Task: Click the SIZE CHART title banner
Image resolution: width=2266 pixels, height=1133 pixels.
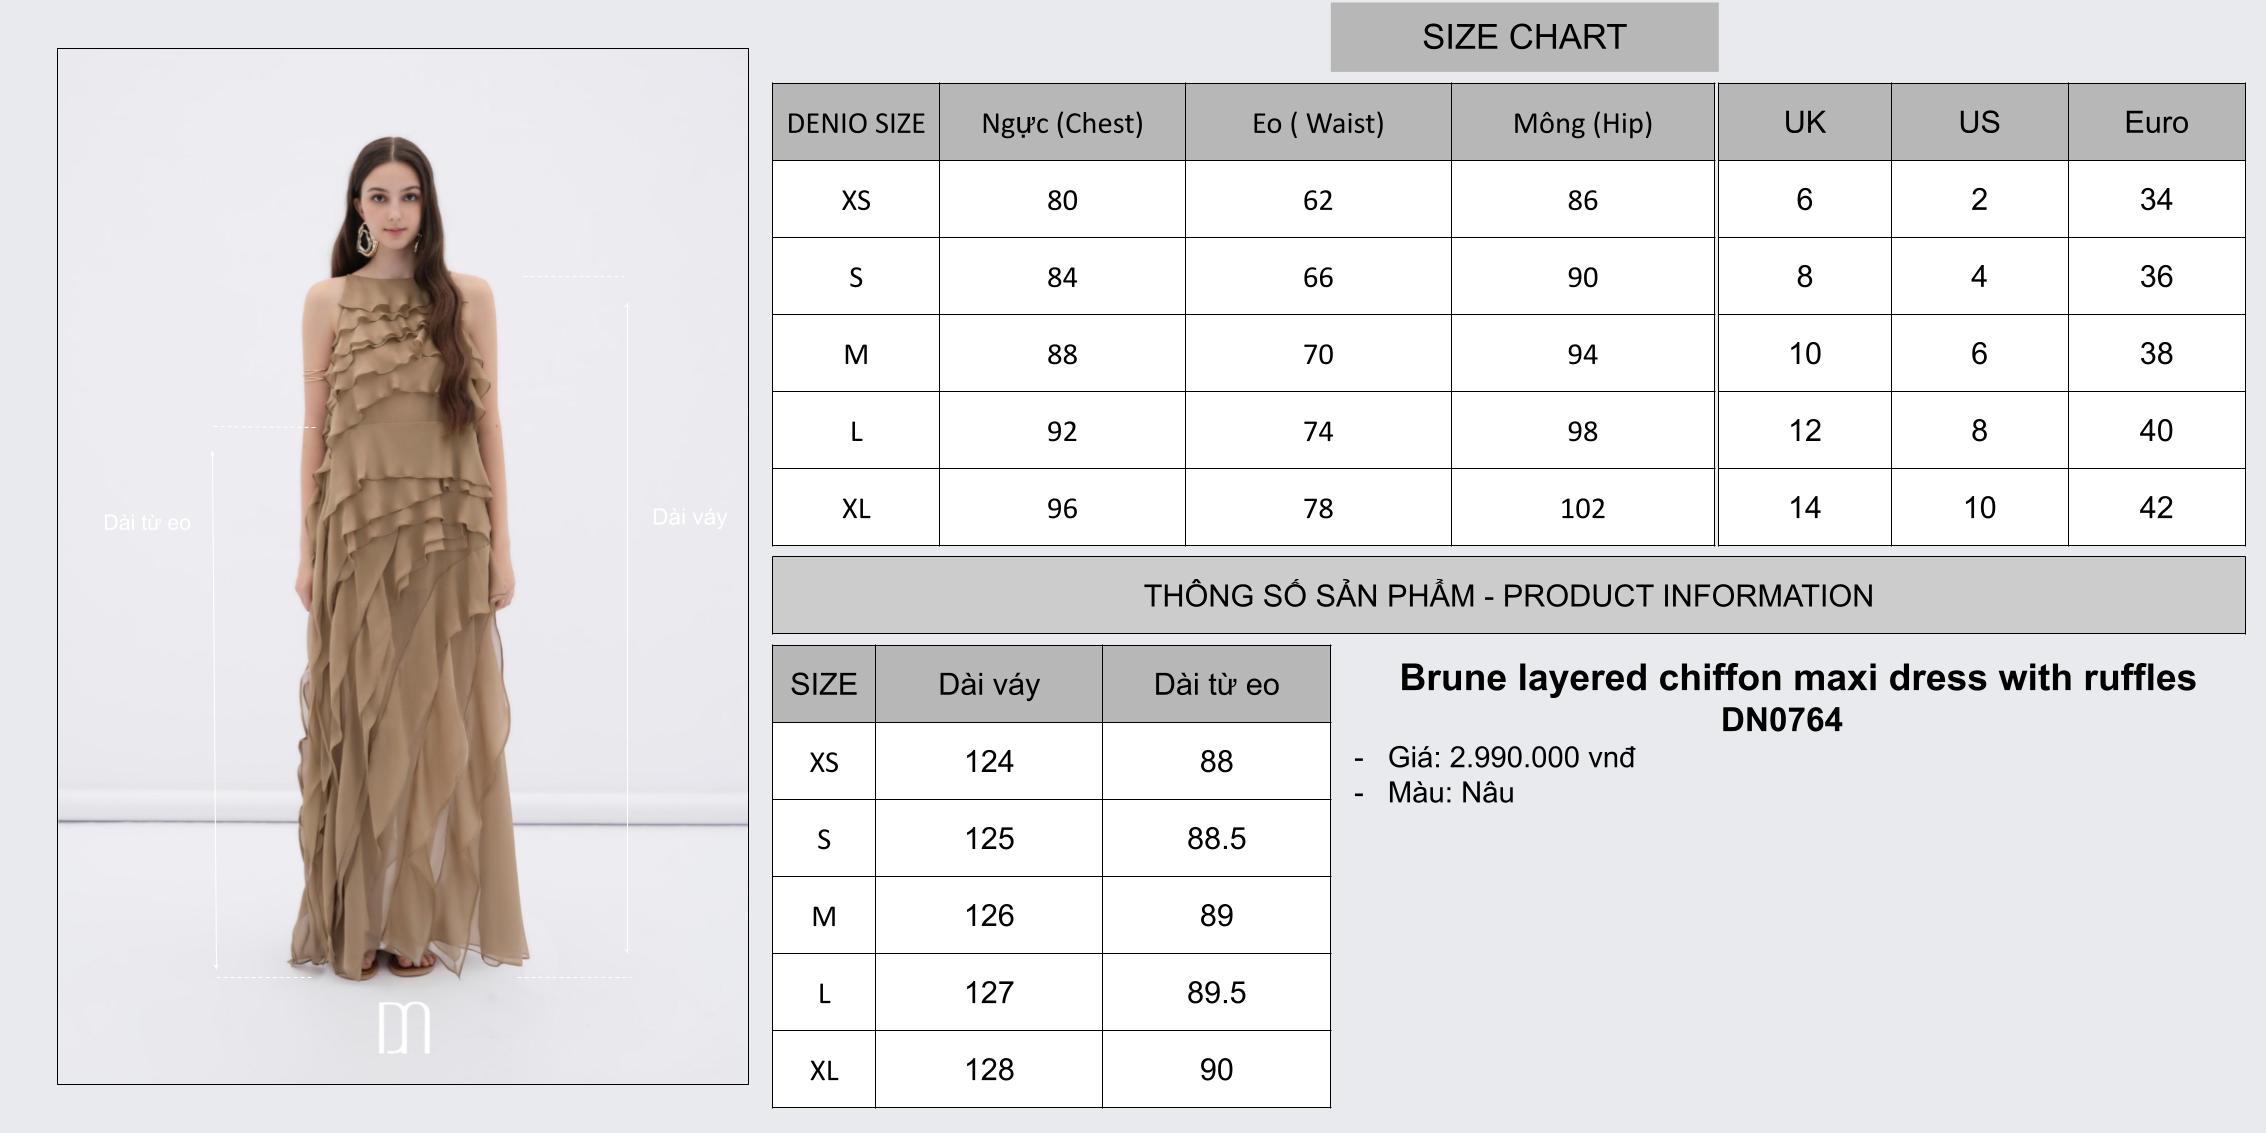Action: click(1524, 37)
